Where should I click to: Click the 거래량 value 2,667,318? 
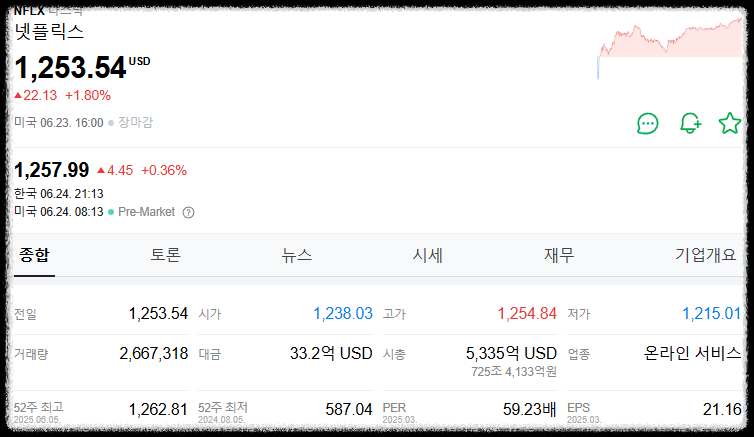tap(153, 353)
